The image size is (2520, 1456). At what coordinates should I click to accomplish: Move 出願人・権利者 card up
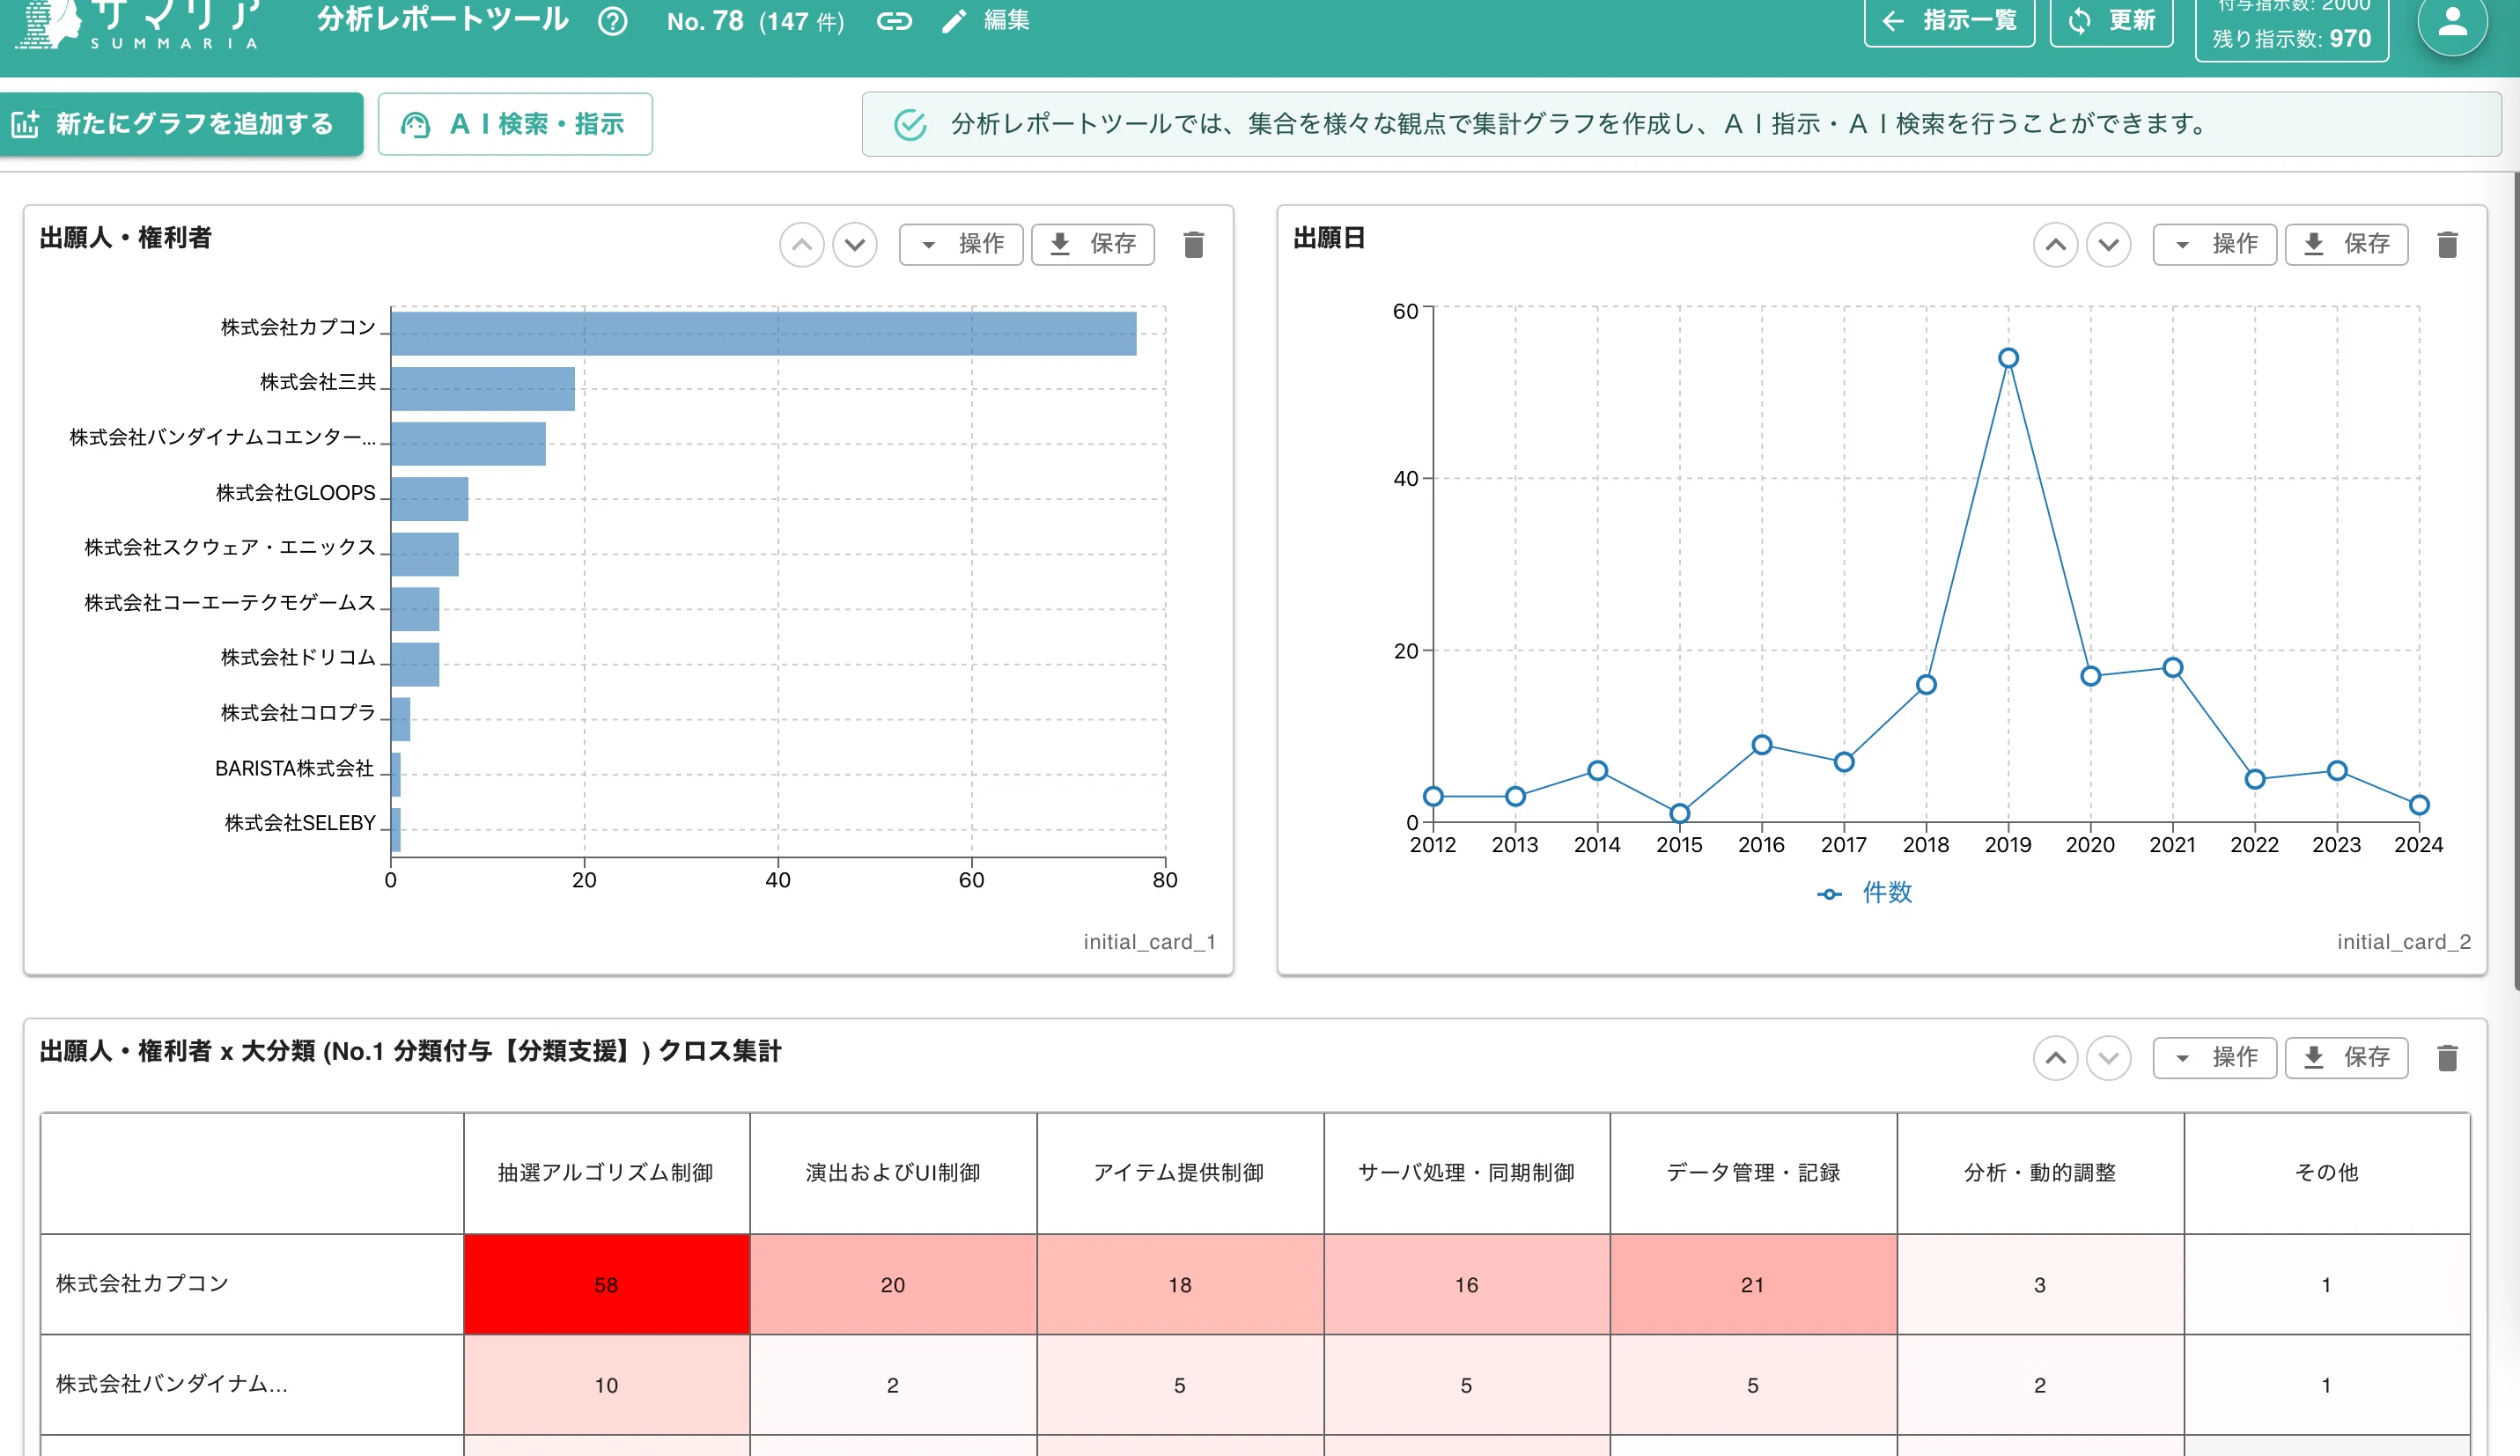801,245
